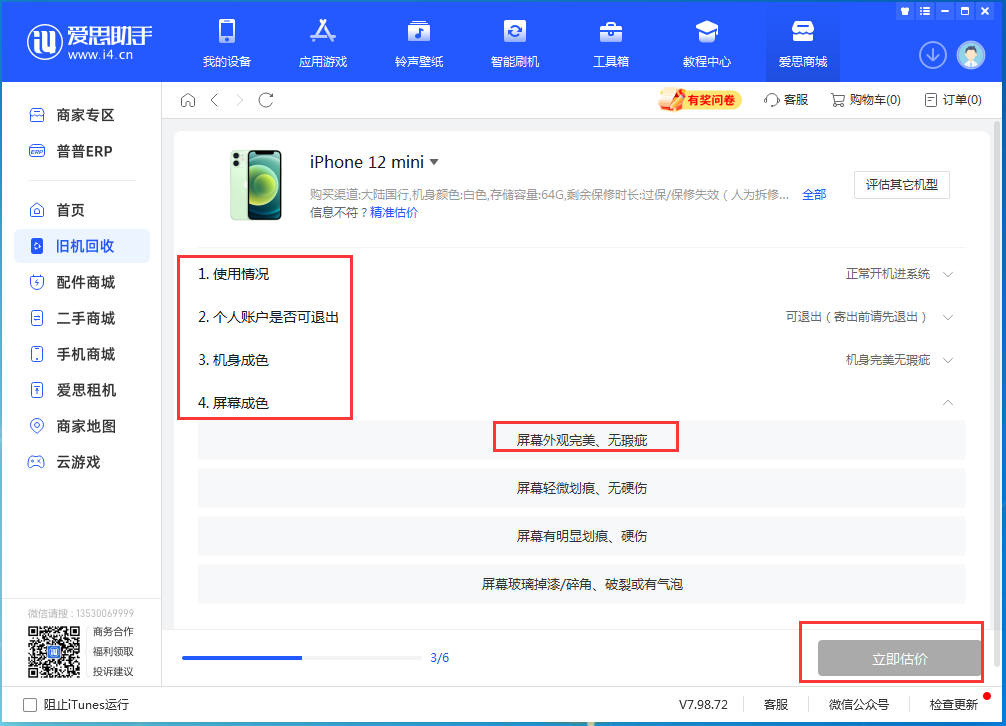This screenshot has width=1006, height=726.
Task: Go back using the left arrow icon
Action: tap(214, 100)
